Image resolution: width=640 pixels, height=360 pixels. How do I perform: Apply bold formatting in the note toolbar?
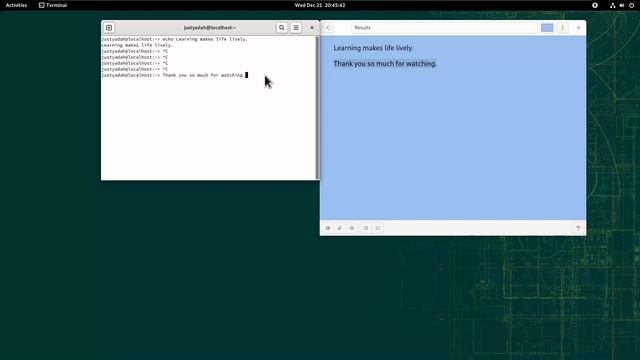click(x=328, y=228)
